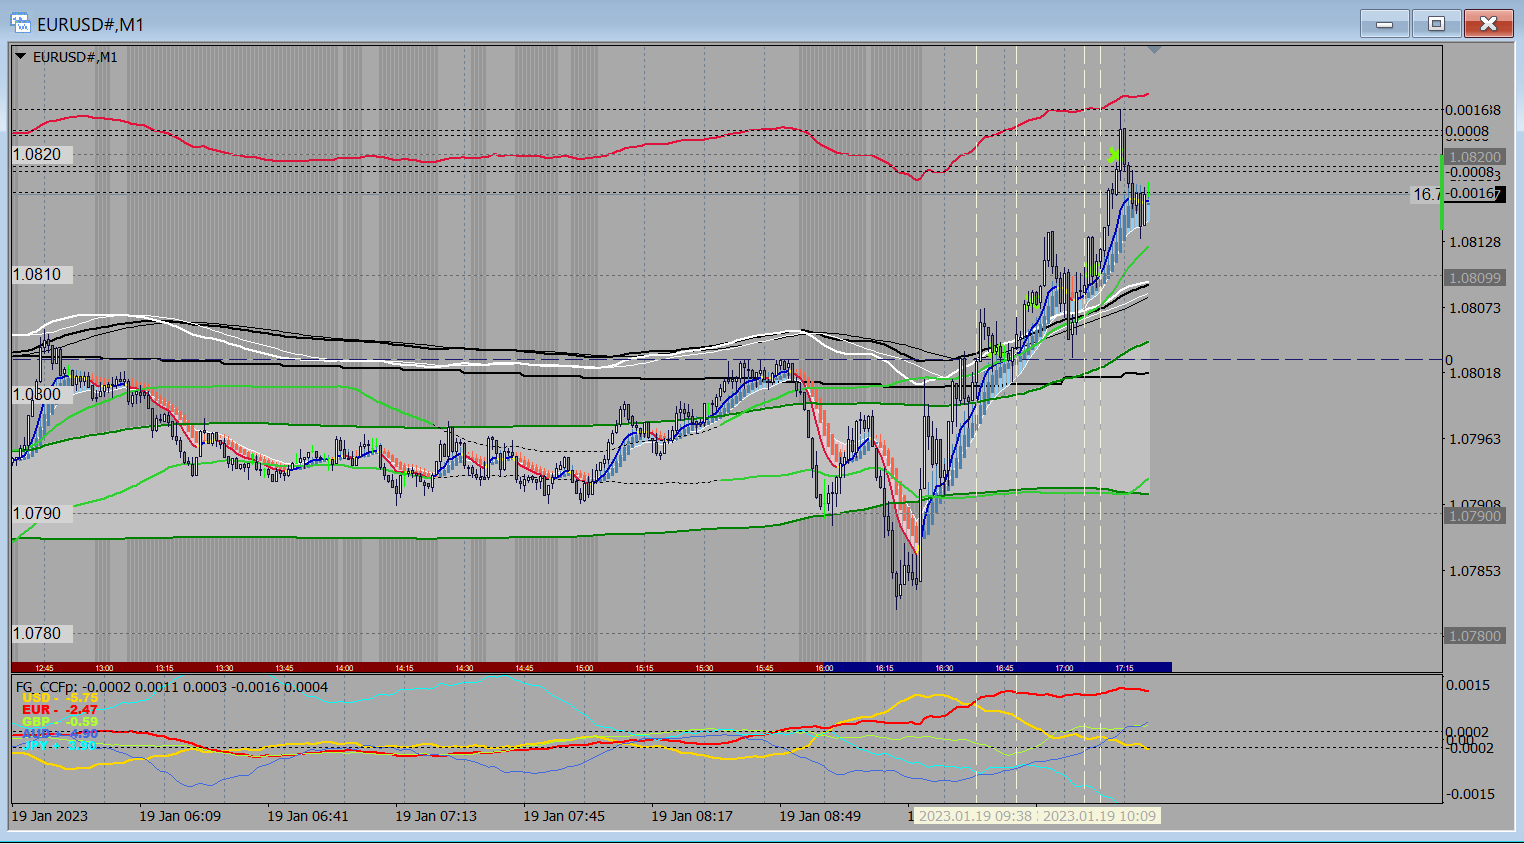Screen dimensions: 1524x844
Task: Minimize the EURUSD chart window
Action: pos(1384,23)
